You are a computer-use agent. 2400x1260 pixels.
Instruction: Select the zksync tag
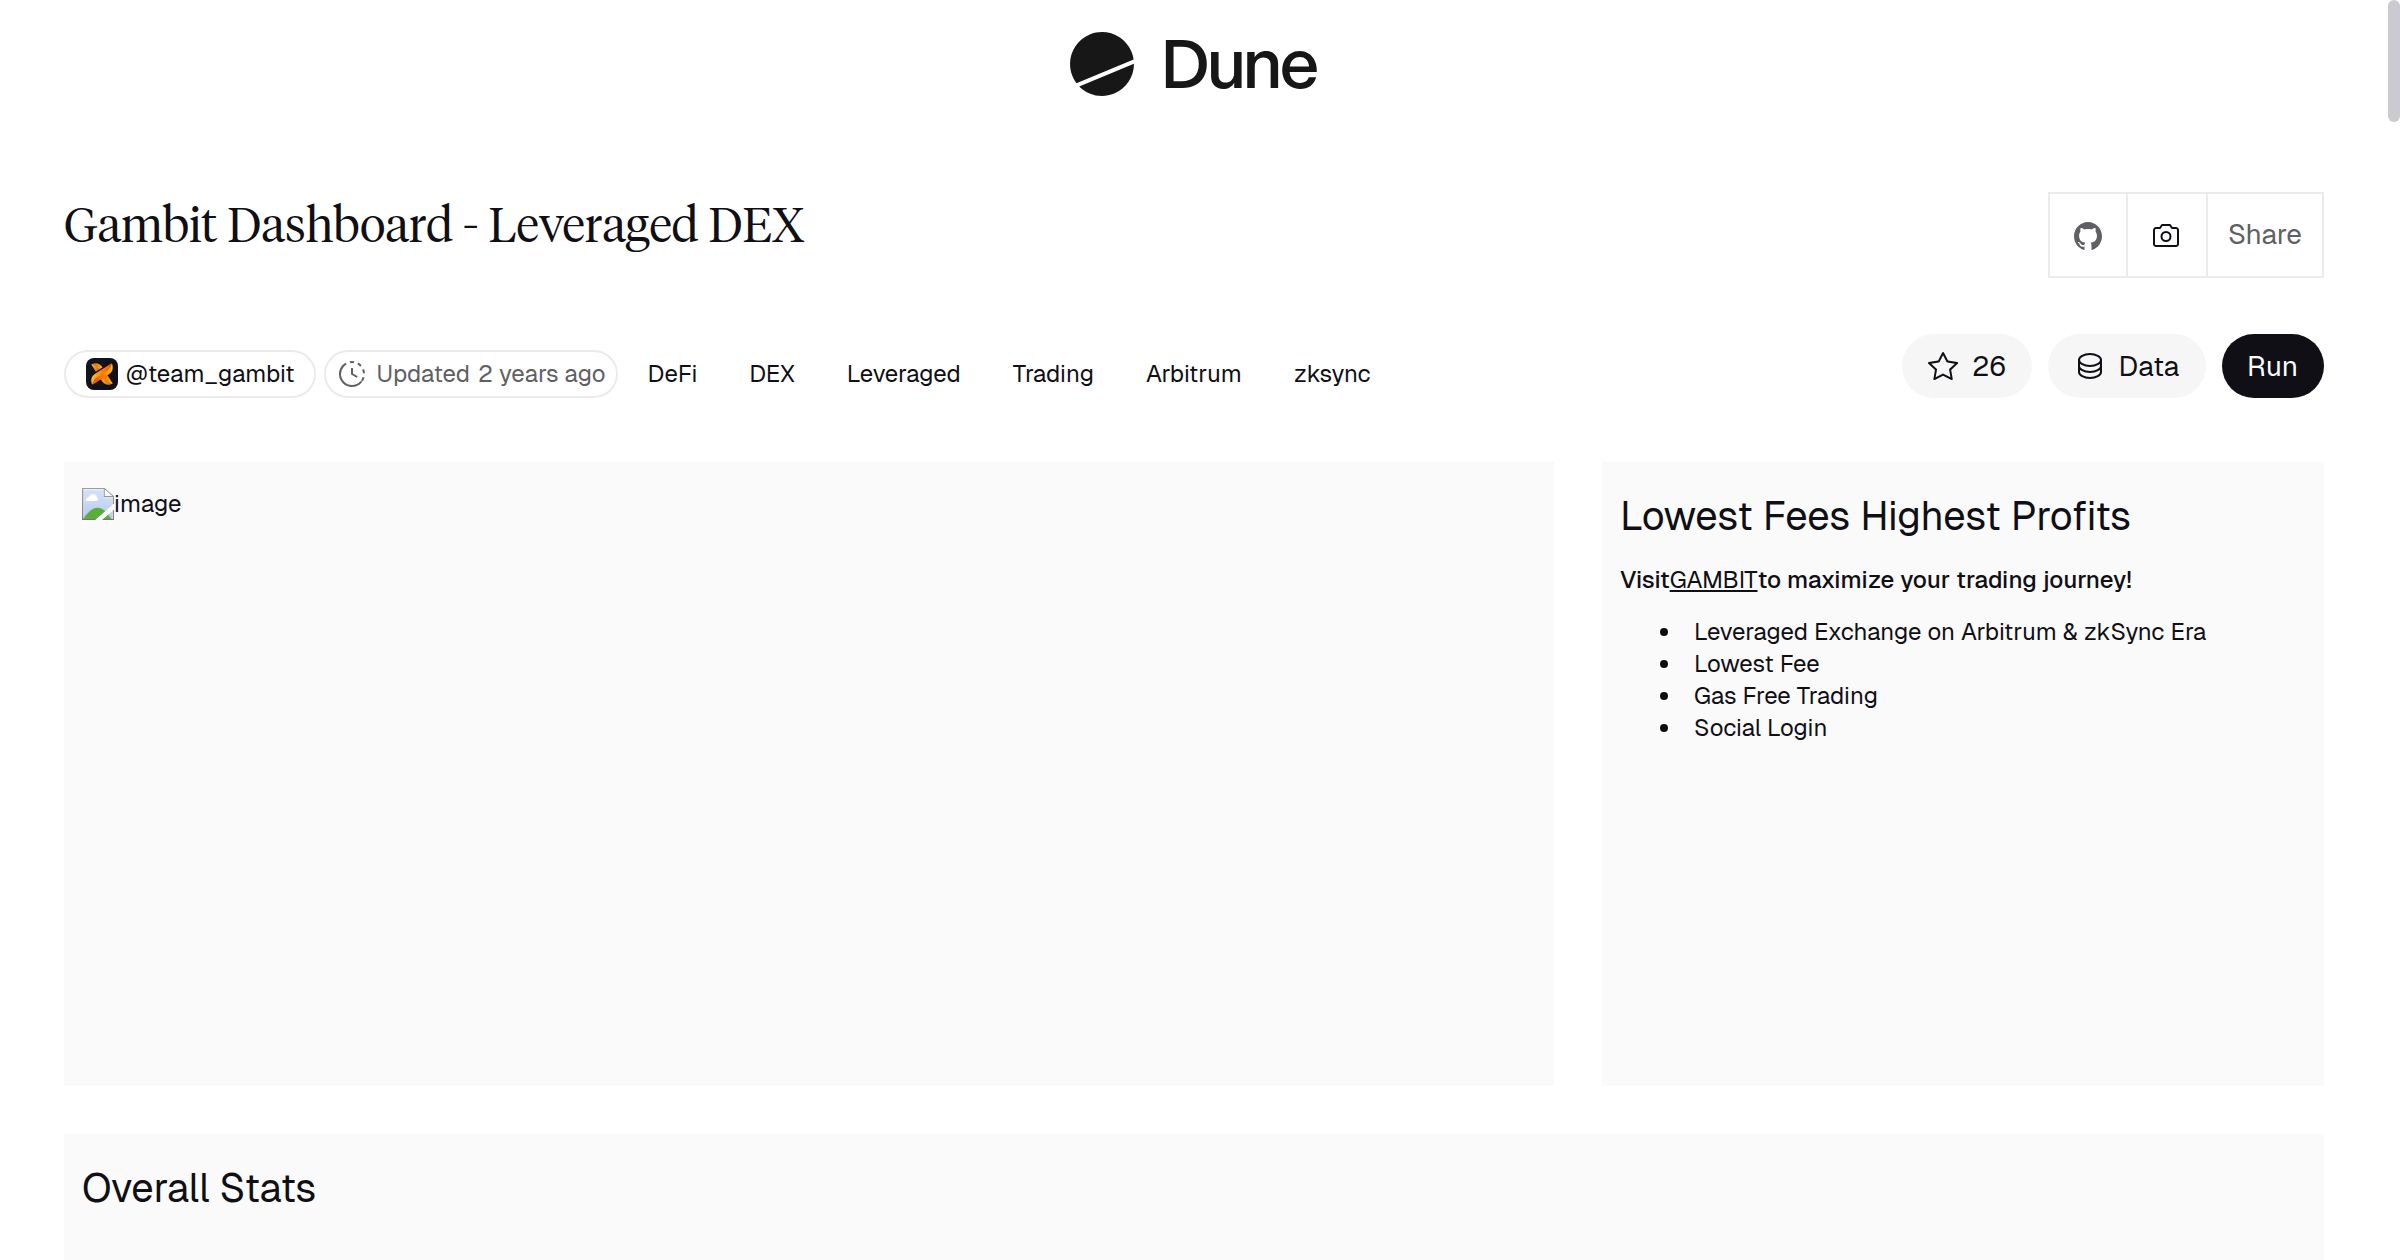tap(1332, 373)
